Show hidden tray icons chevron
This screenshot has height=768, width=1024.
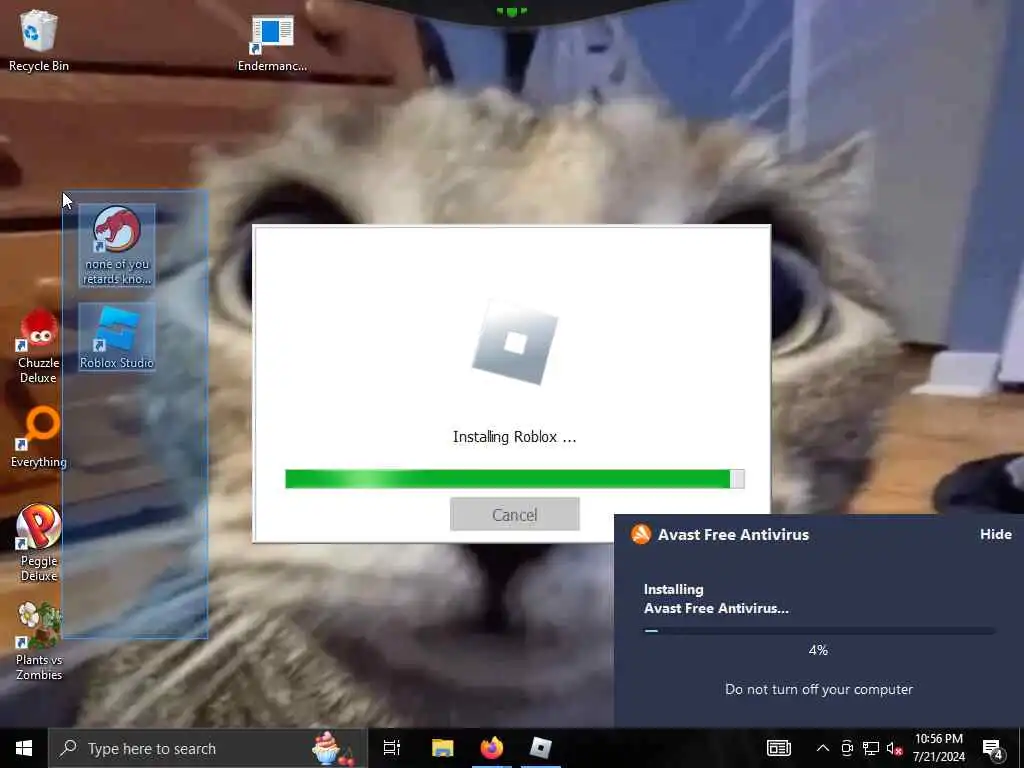(x=823, y=748)
